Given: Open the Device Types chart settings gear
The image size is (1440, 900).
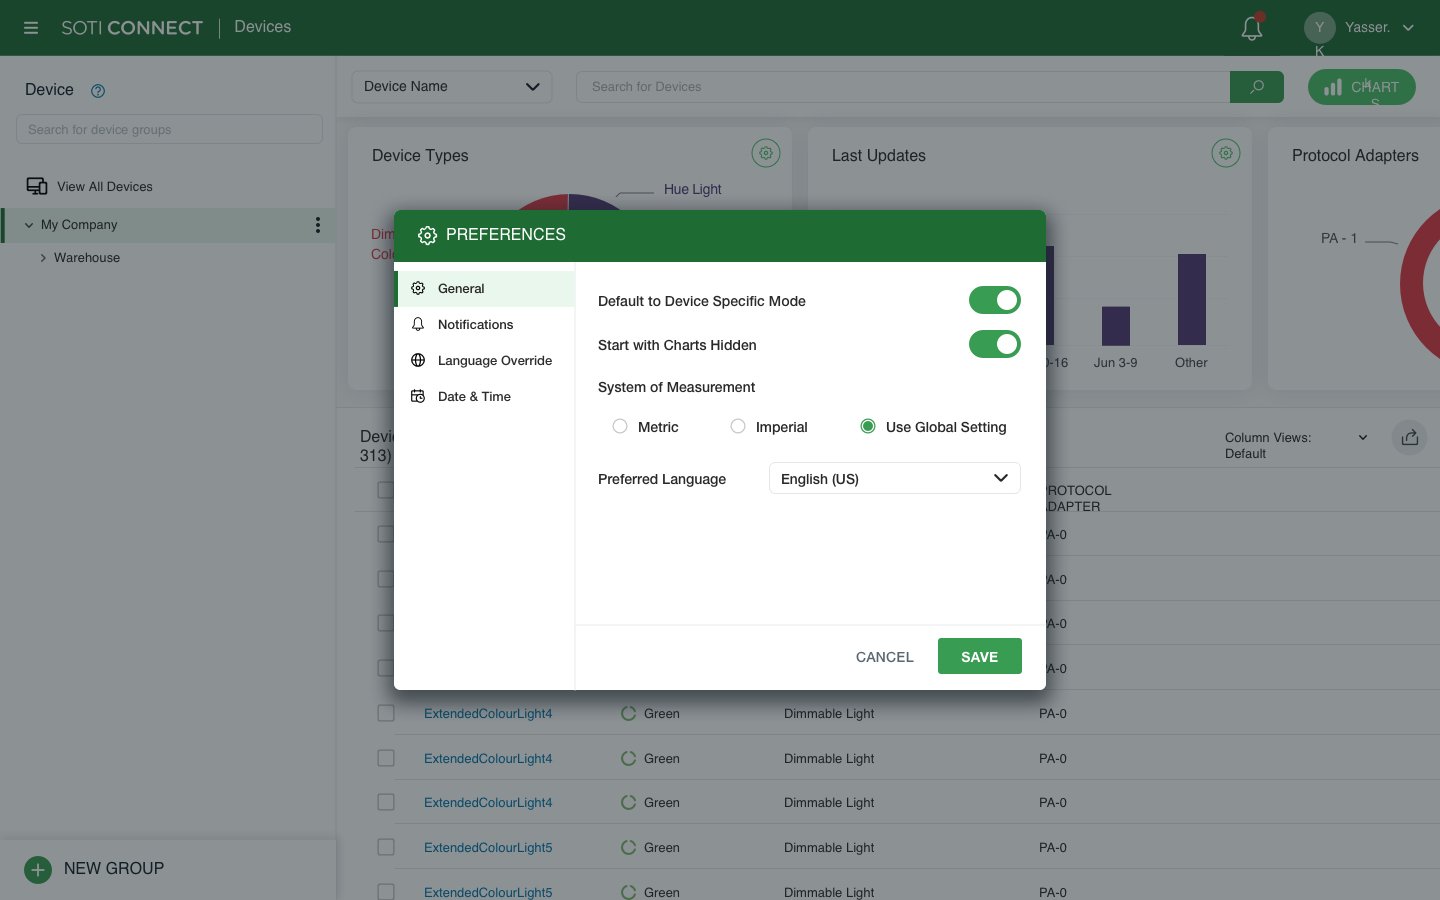Looking at the screenshot, I should click(x=766, y=153).
